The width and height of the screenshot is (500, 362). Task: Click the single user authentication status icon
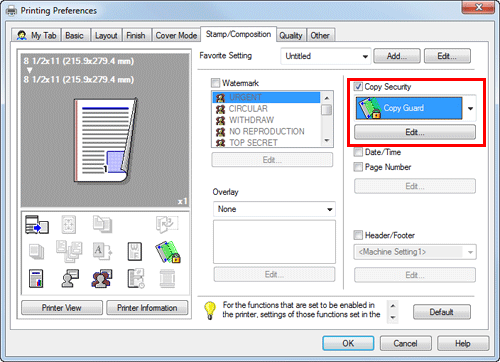70,279
